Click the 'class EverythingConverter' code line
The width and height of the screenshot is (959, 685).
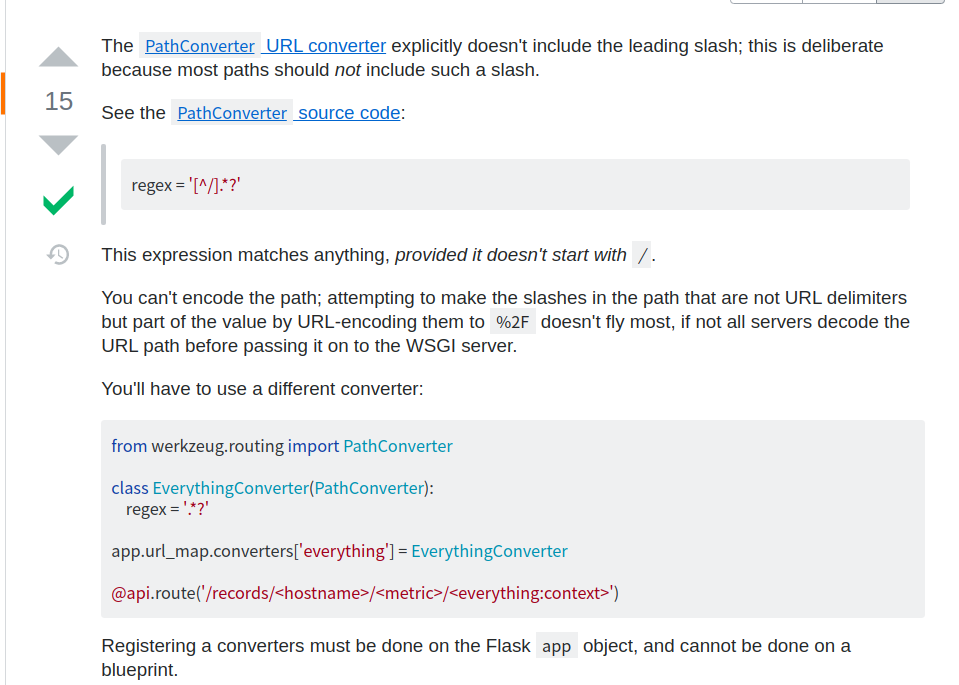272,488
